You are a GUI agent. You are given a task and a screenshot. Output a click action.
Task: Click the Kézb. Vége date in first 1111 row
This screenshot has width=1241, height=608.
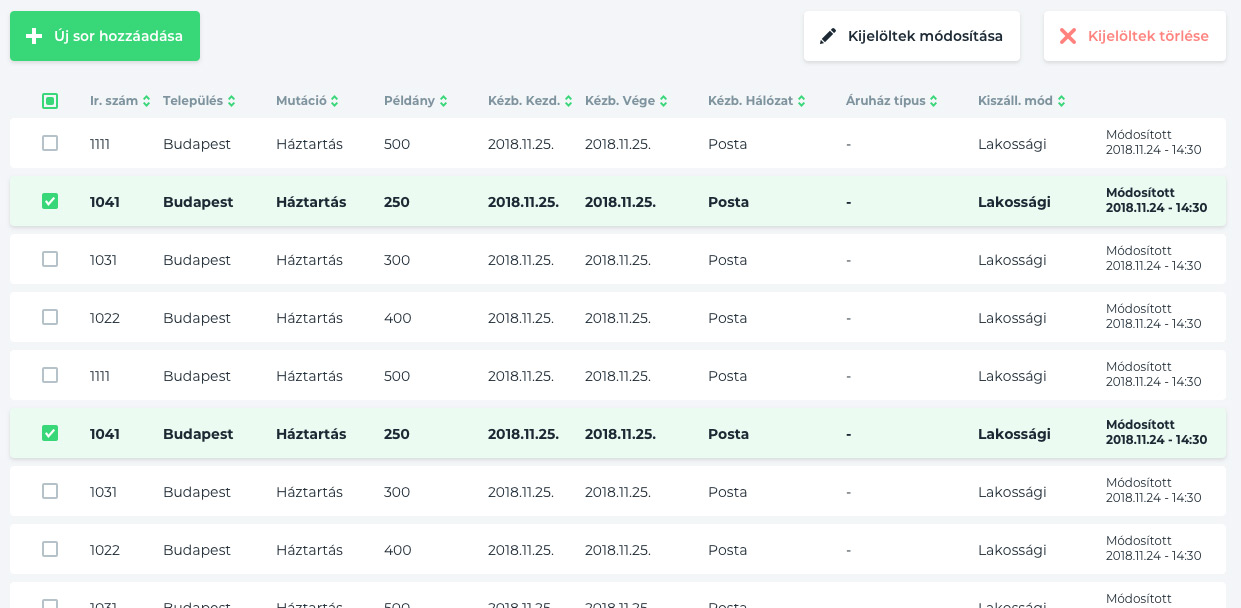click(618, 144)
